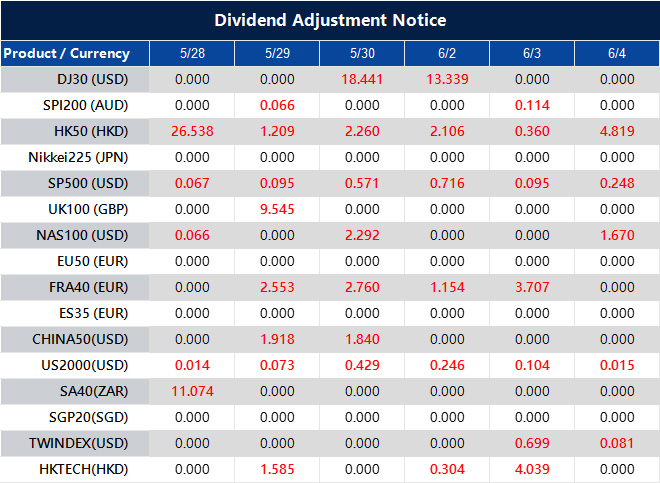Image resolution: width=660 pixels, height=483 pixels.
Task: Select the Product / Currency column header
Action: [66, 53]
